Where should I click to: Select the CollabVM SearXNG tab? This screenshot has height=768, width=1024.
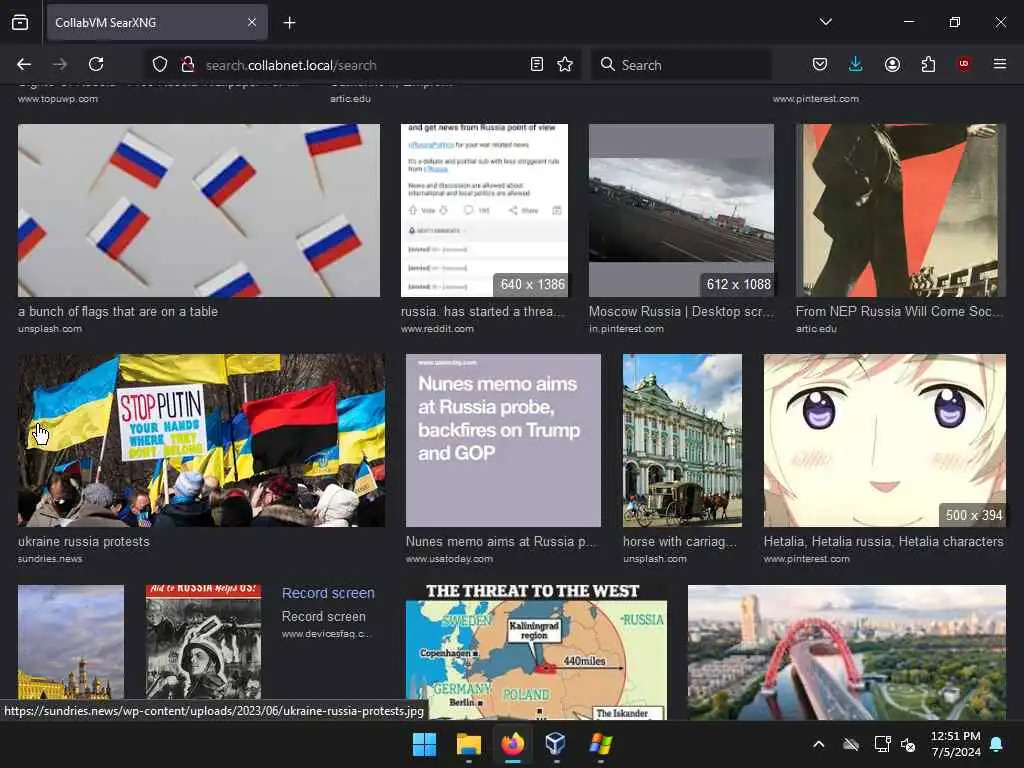pyautogui.click(x=157, y=23)
